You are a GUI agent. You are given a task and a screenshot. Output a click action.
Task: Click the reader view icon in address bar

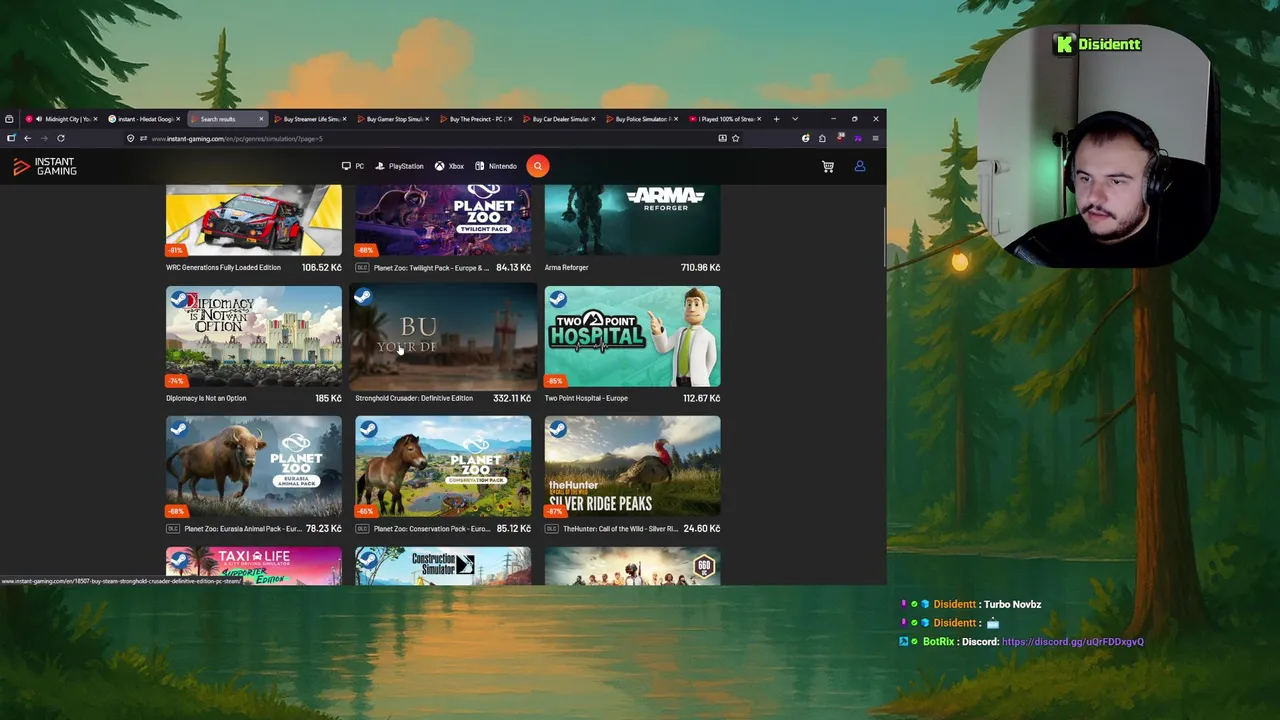point(722,138)
